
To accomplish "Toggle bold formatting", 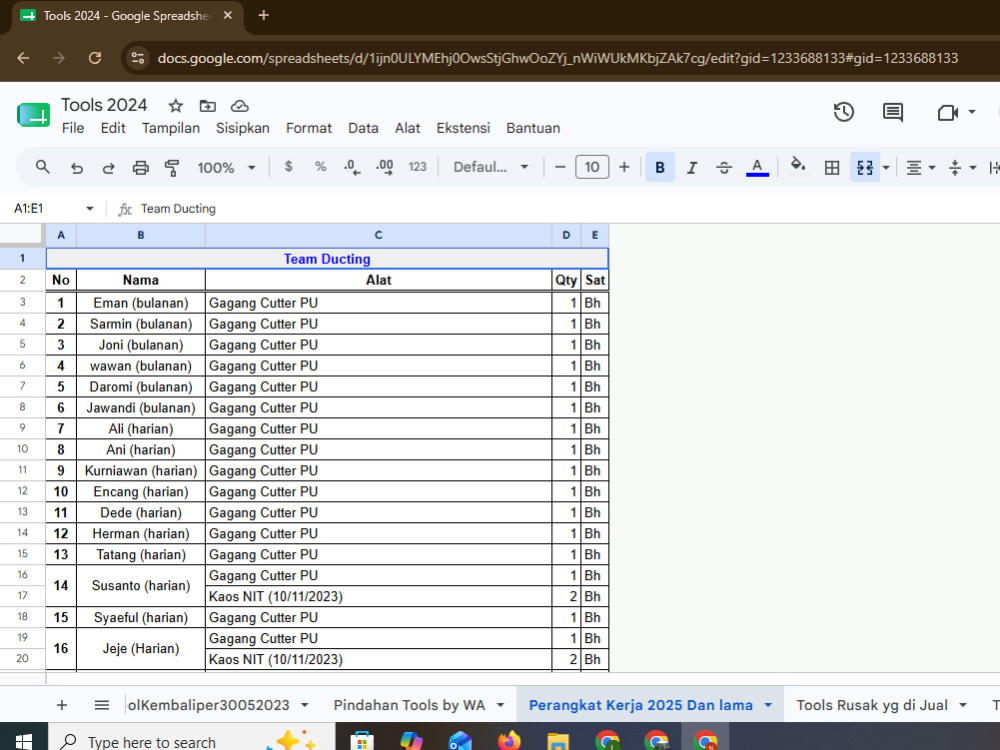I will click(x=660, y=167).
